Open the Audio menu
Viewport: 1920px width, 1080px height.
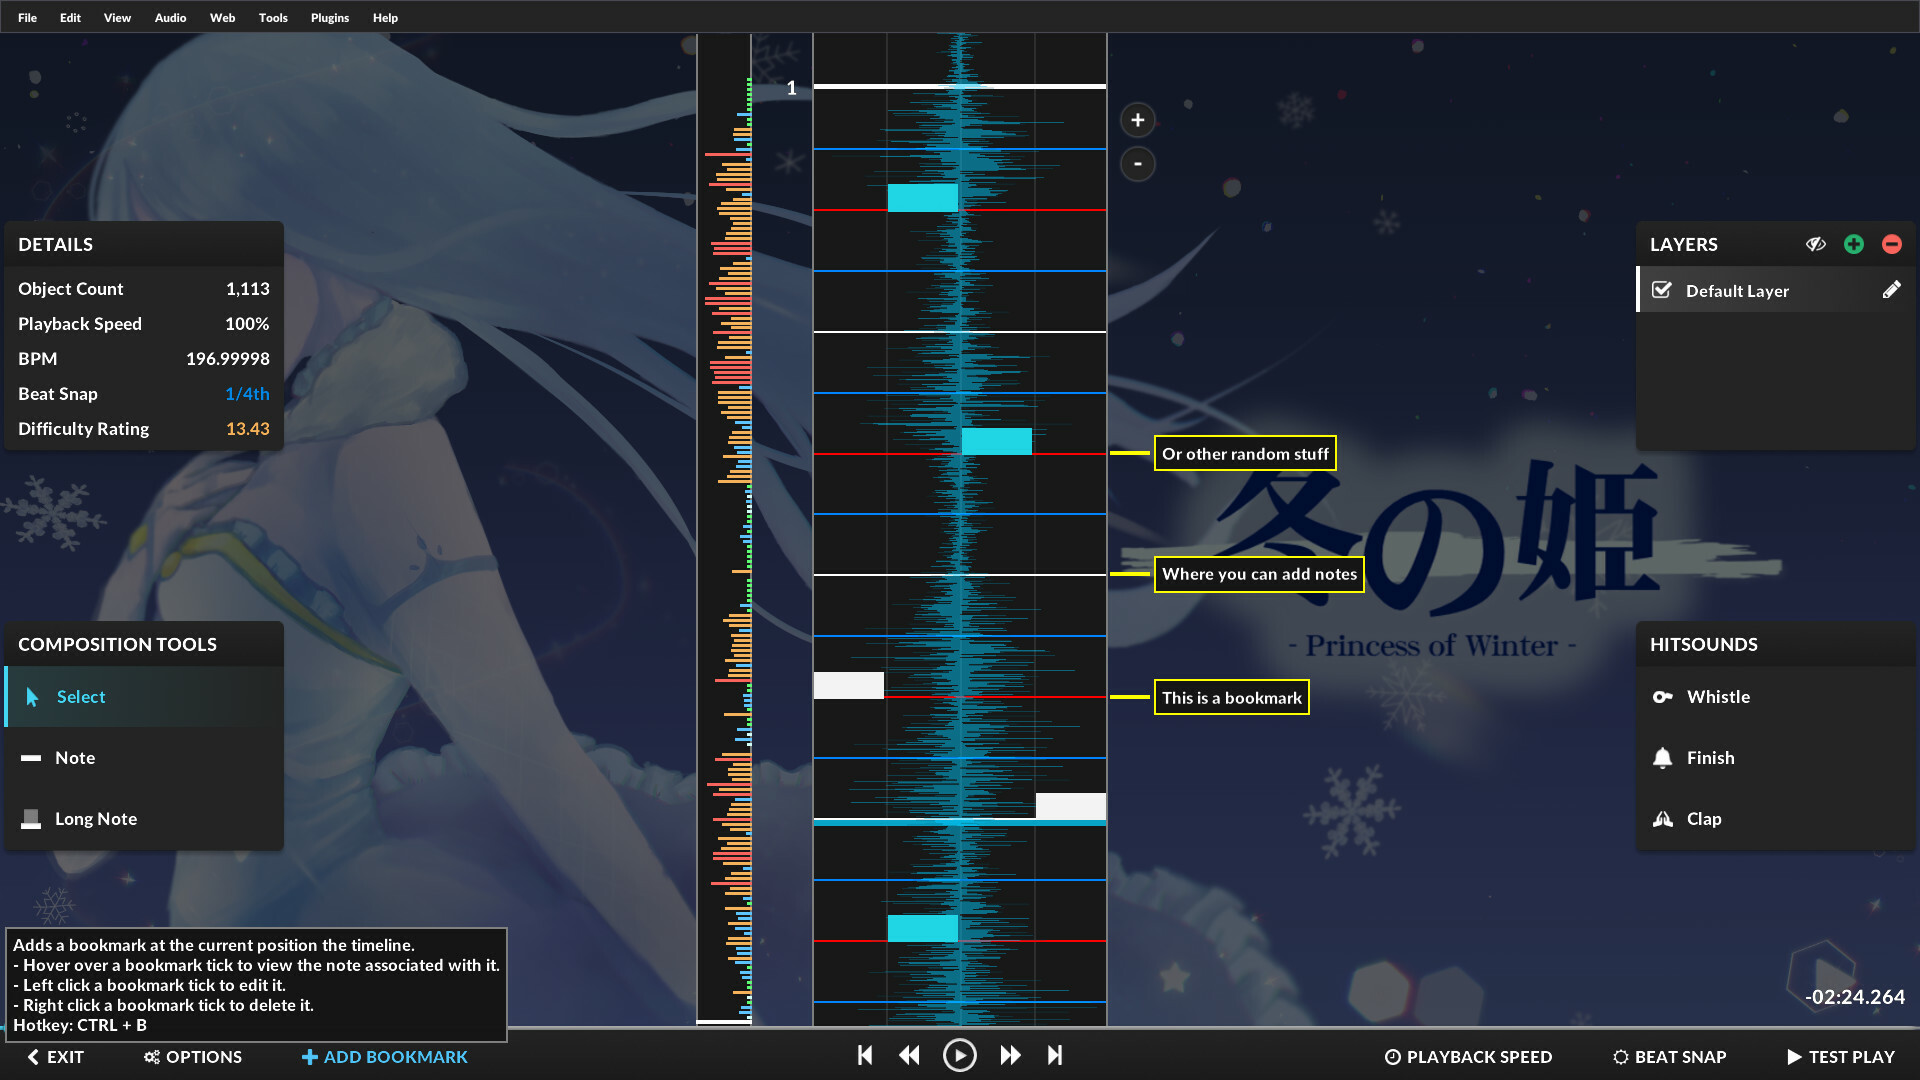pyautogui.click(x=170, y=18)
